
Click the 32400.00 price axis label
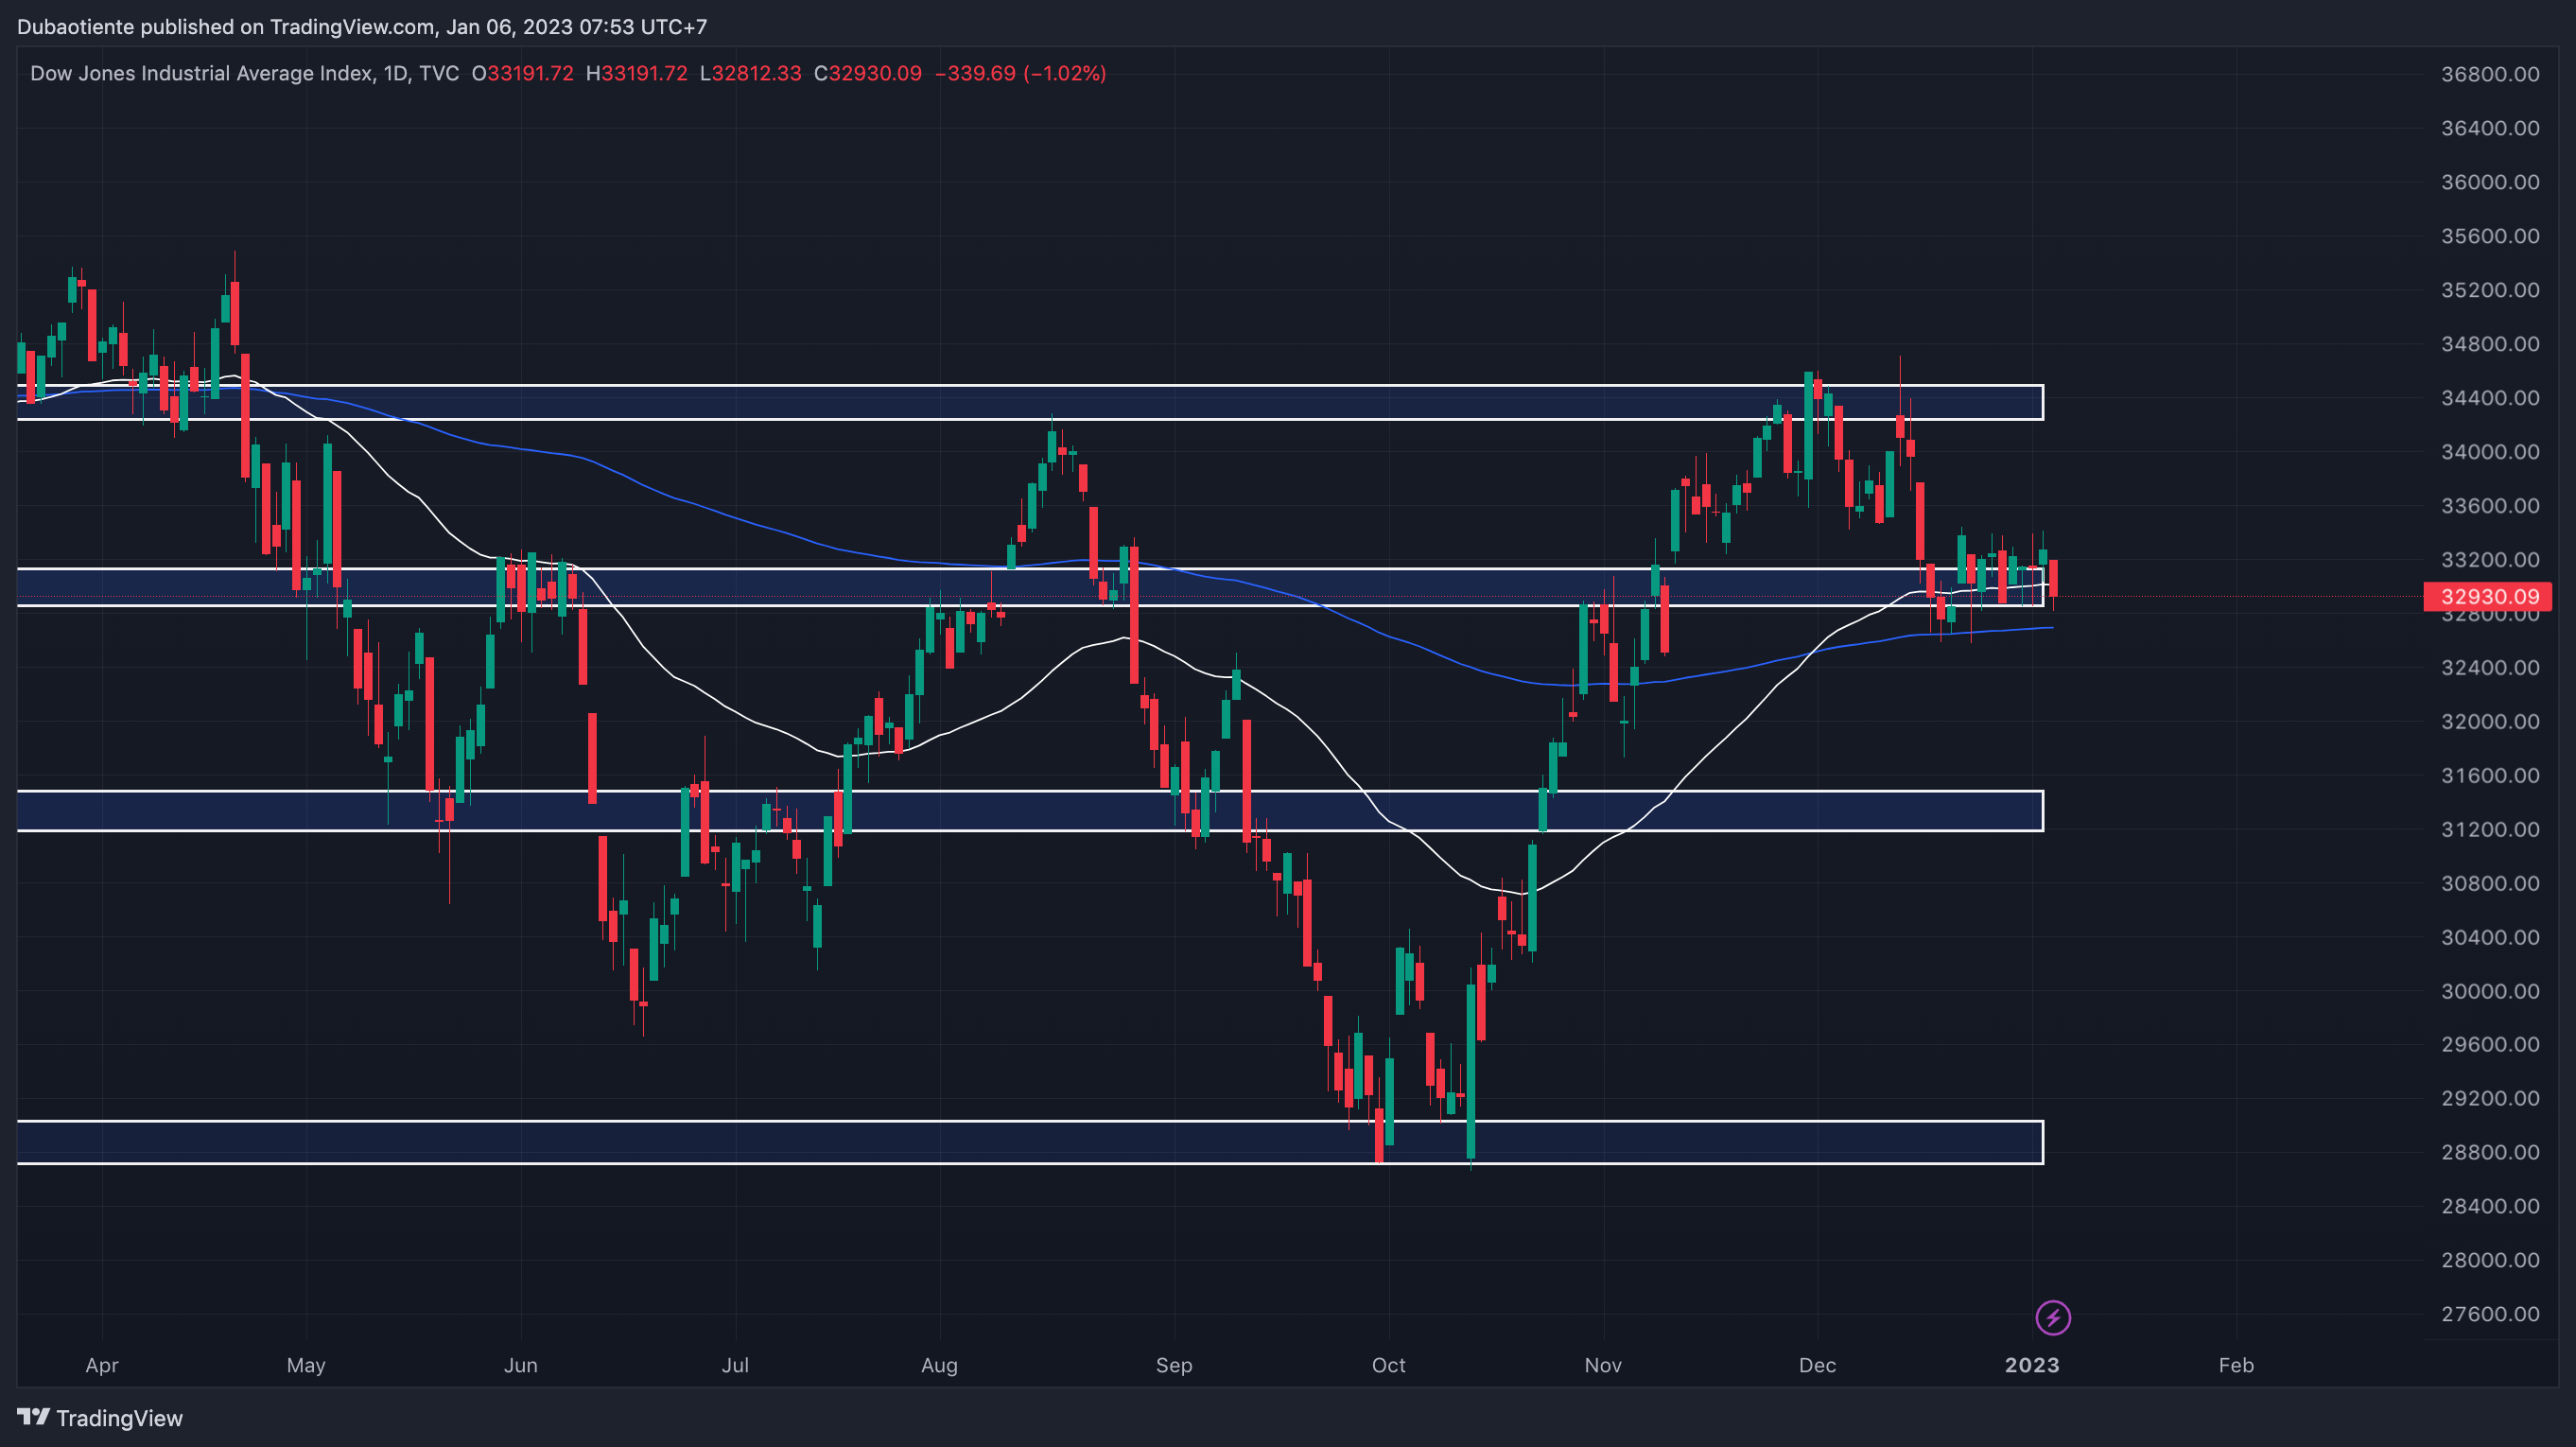(2490, 668)
